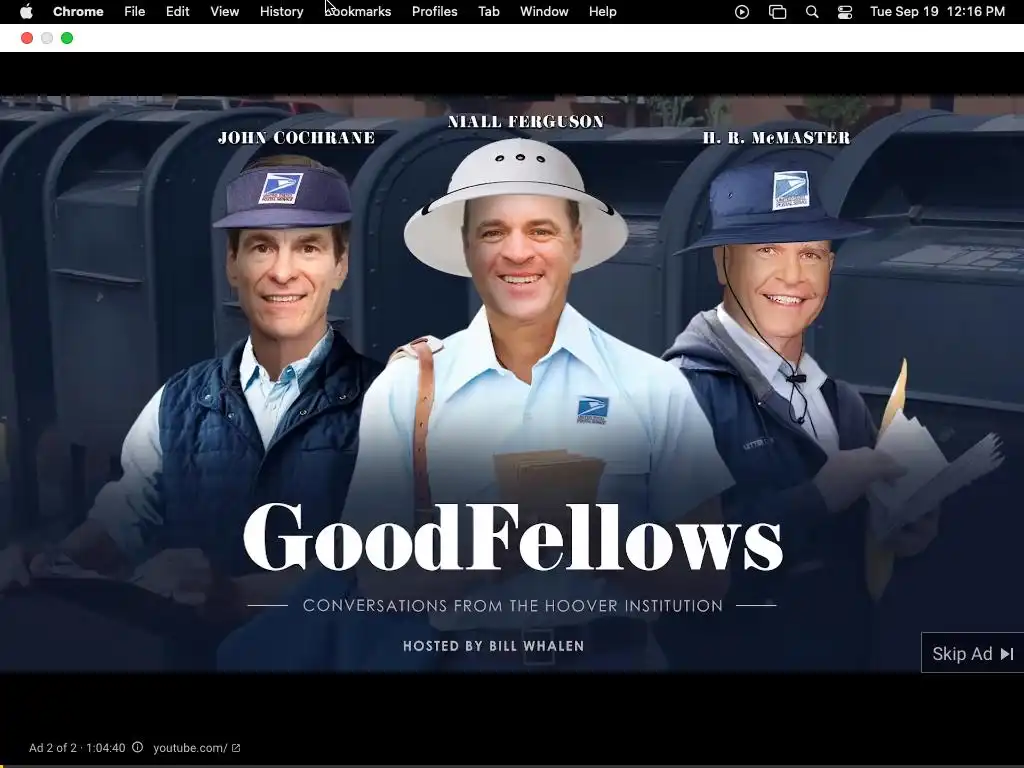Screen dimensions: 1024x768
Task: Click the Skip Ad button
Action: coord(972,653)
